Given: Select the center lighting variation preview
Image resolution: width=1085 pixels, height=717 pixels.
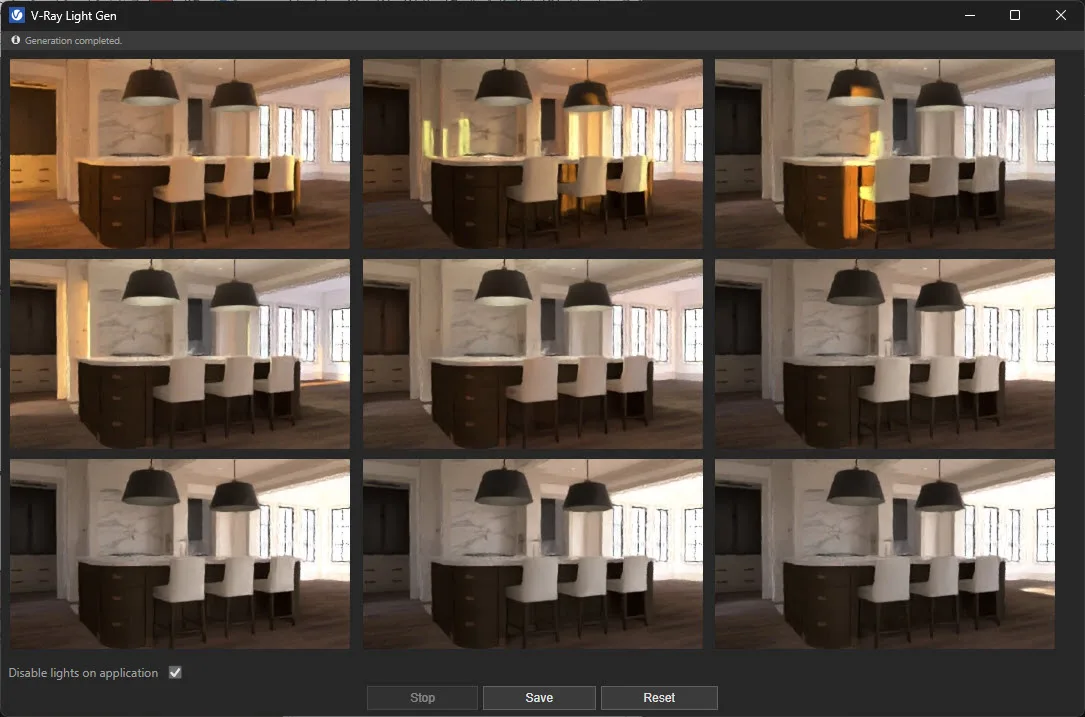Looking at the screenshot, I should coord(532,353).
